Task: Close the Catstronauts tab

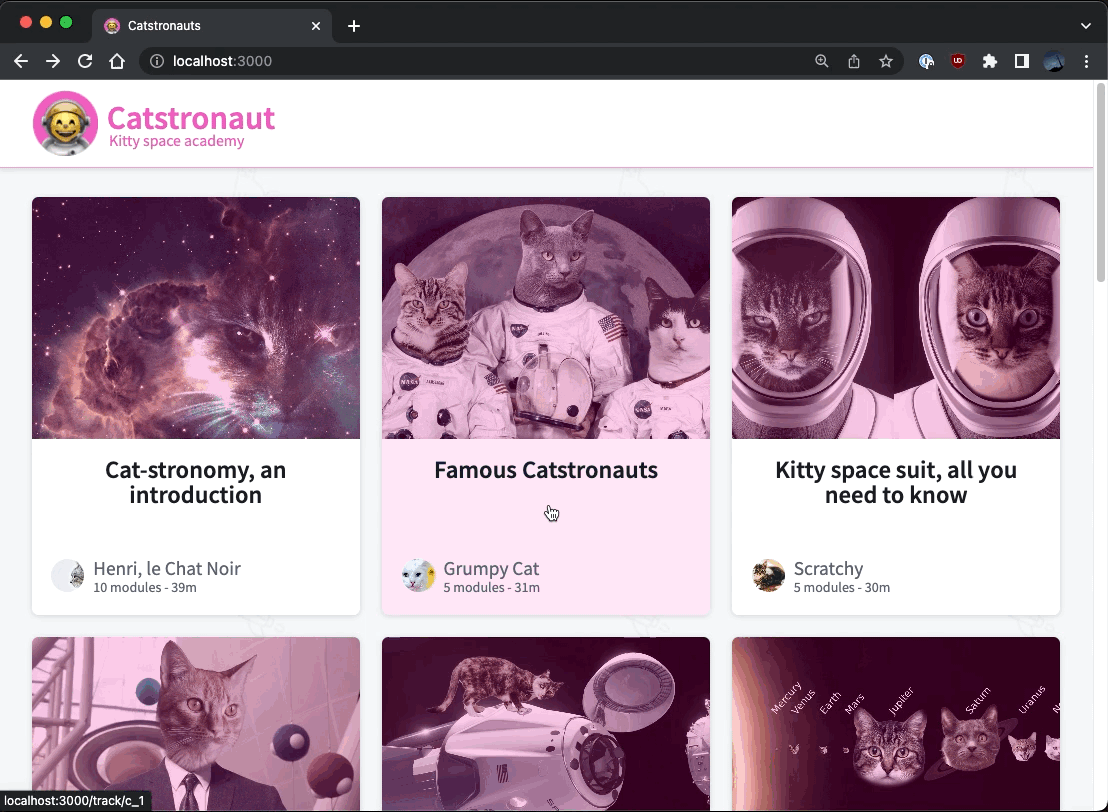Action: 316,26
